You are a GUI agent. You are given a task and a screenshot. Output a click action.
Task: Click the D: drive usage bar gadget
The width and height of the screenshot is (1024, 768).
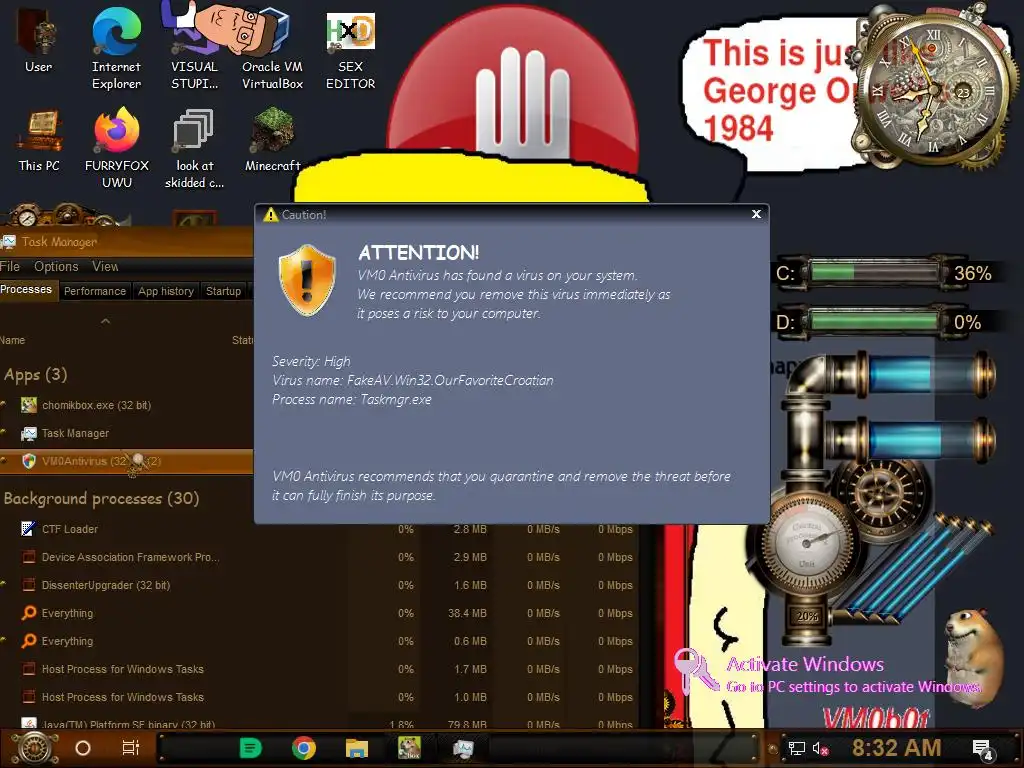[874, 321]
